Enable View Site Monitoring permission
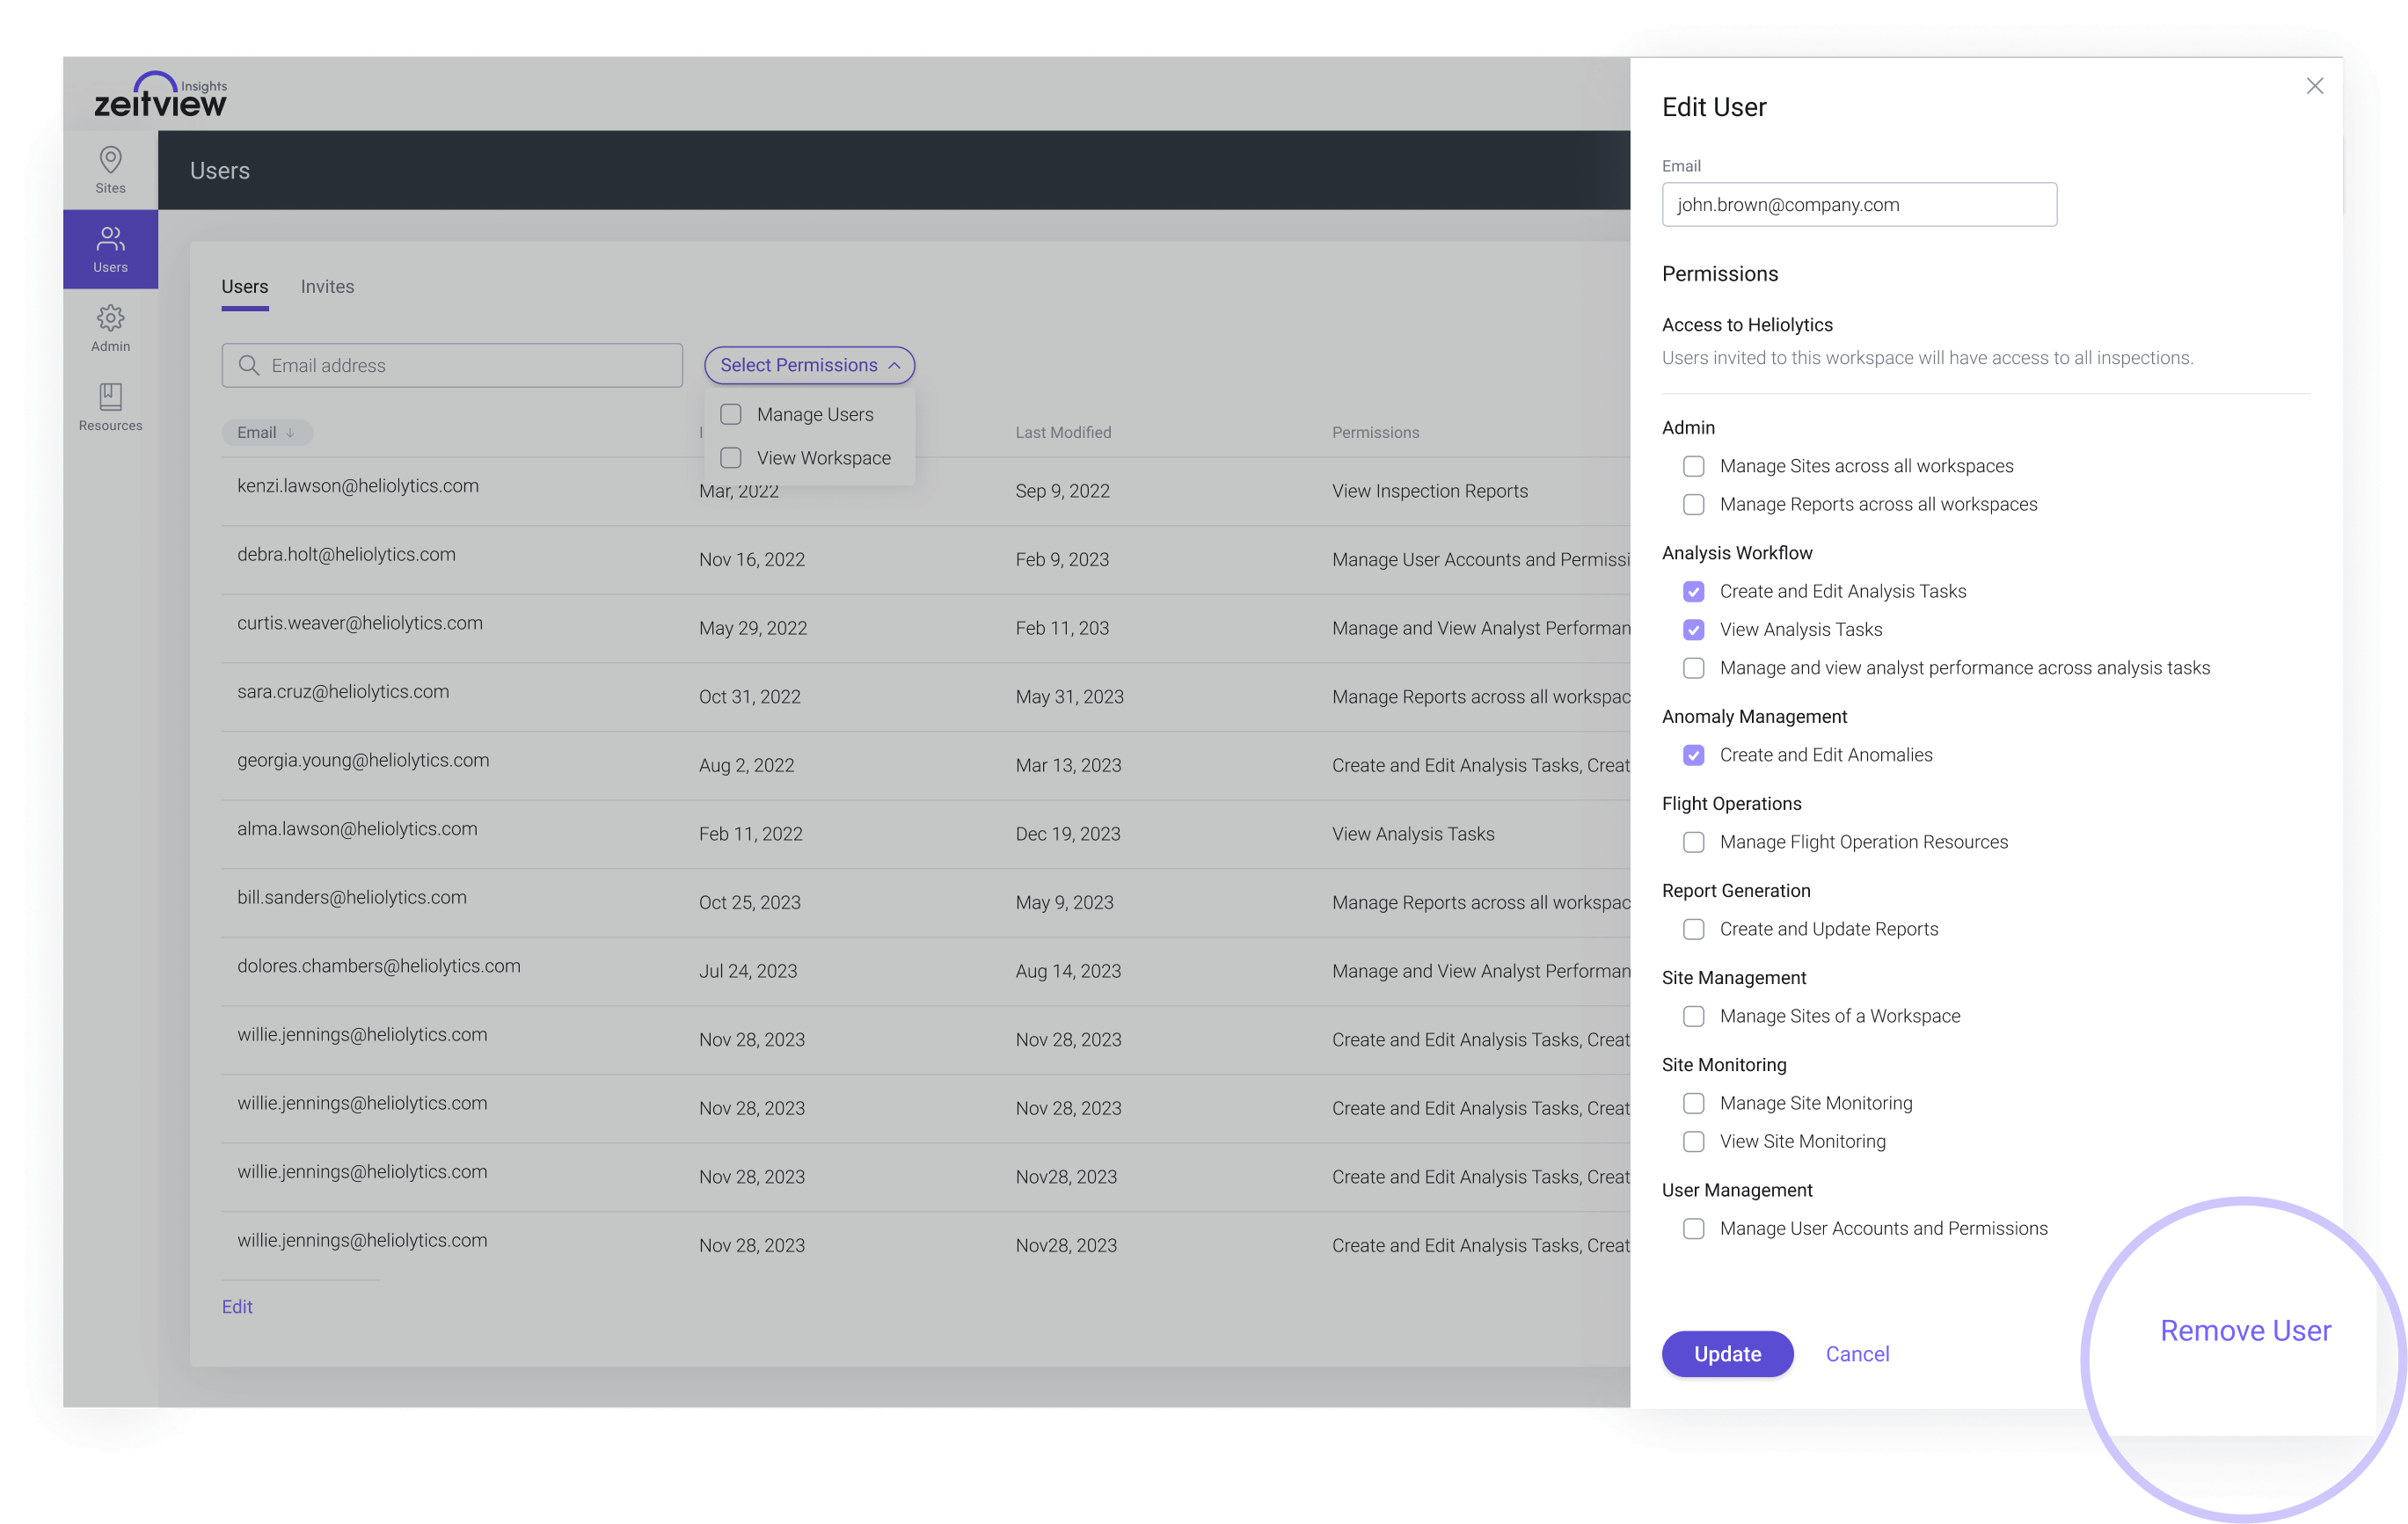Image resolution: width=2408 pixels, height=1524 pixels. tap(1693, 1141)
